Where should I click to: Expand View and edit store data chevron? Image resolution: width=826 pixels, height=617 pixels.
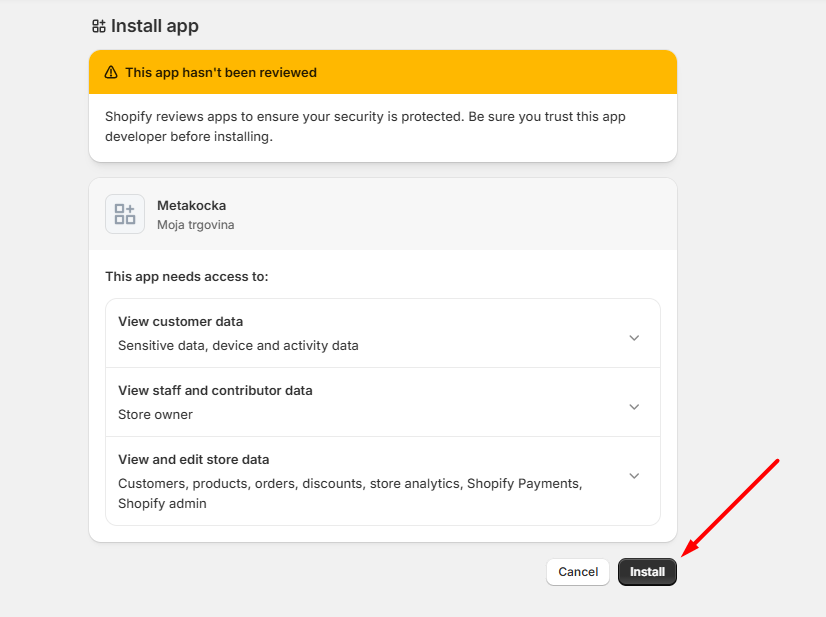click(634, 476)
